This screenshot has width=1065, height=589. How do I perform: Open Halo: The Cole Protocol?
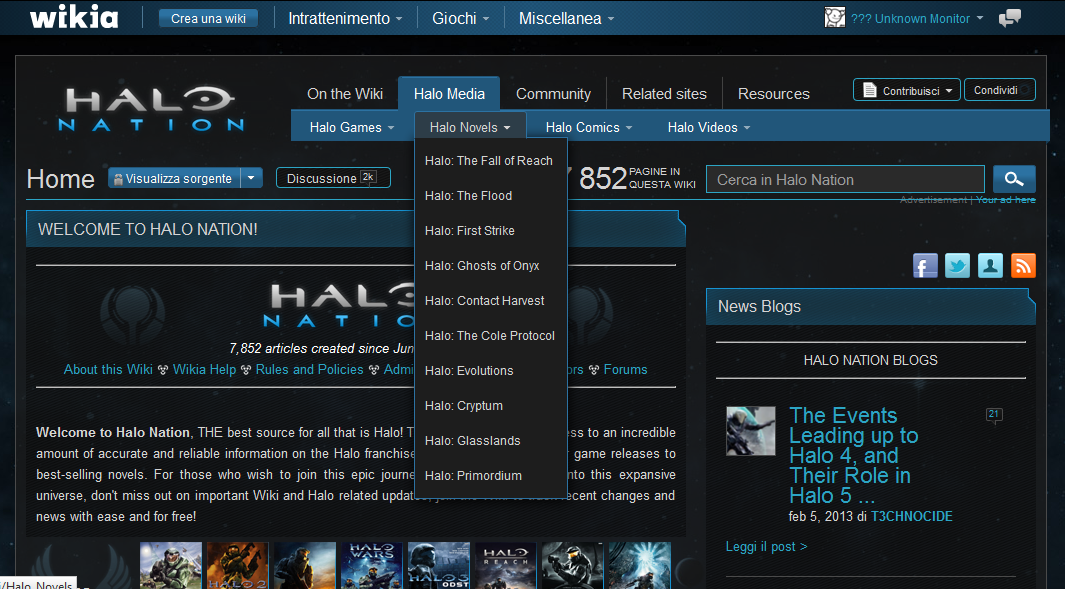[490, 336]
